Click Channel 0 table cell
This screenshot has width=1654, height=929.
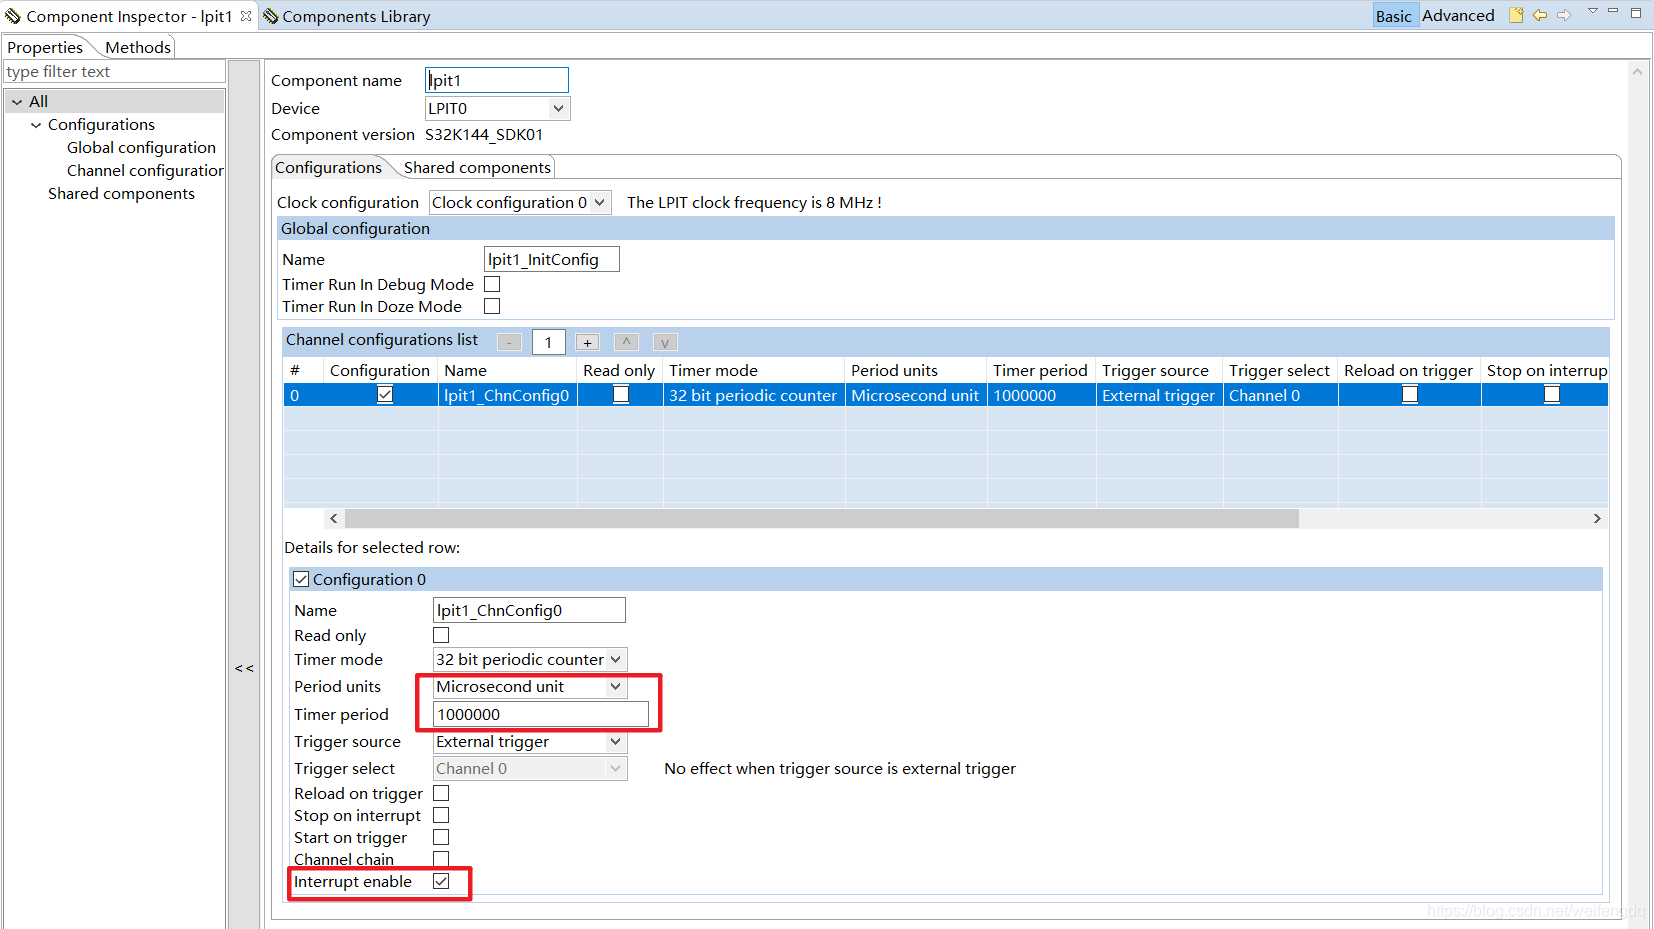[x=1280, y=395]
